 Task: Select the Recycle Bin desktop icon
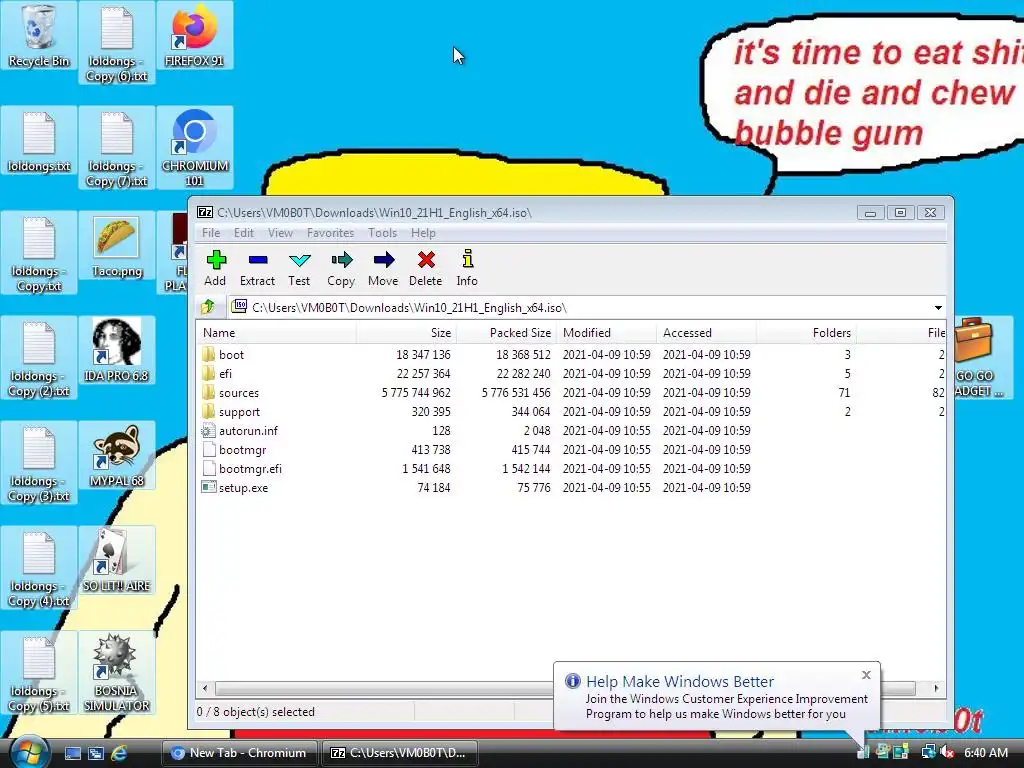[39, 36]
